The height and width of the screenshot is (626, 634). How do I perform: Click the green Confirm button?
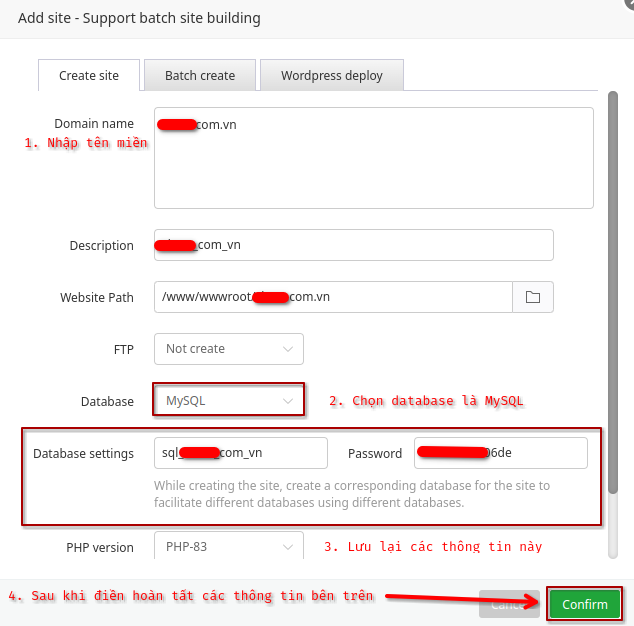click(584, 604)
